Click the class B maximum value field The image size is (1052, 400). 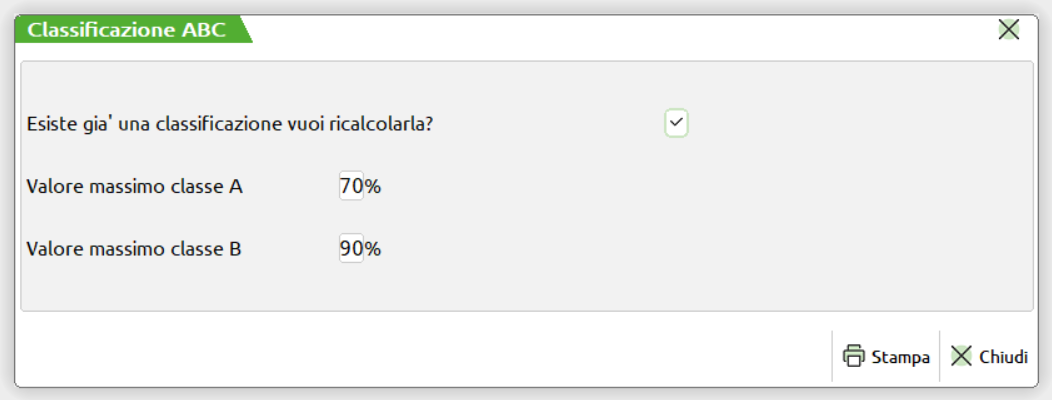tap(351, 249)
